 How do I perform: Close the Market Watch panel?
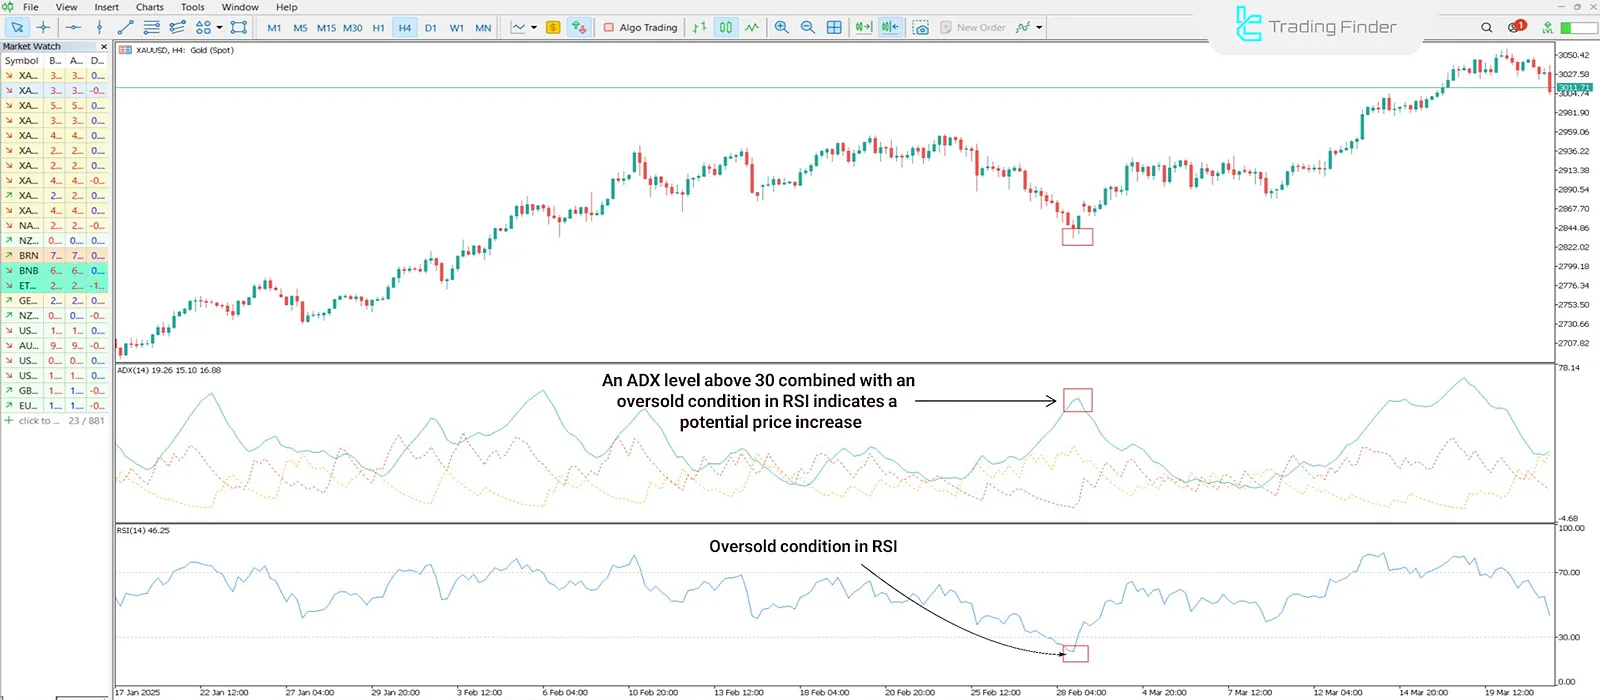click(x=103, y=46)
